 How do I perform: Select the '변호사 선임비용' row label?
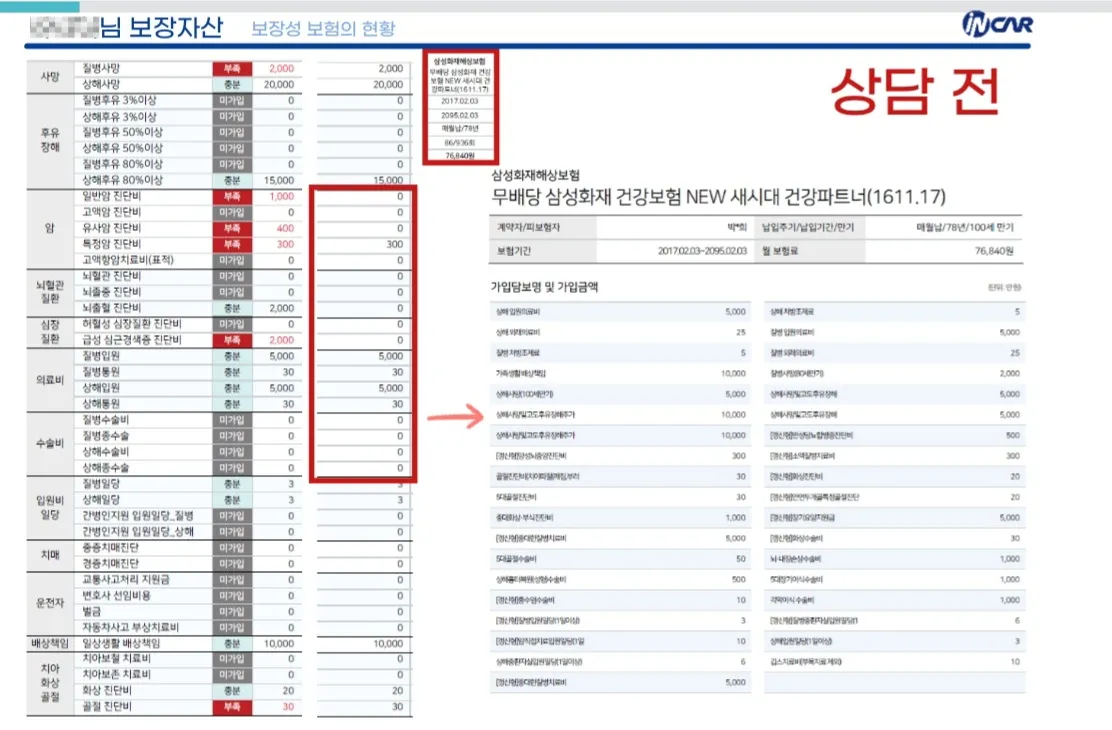(116, 595)
